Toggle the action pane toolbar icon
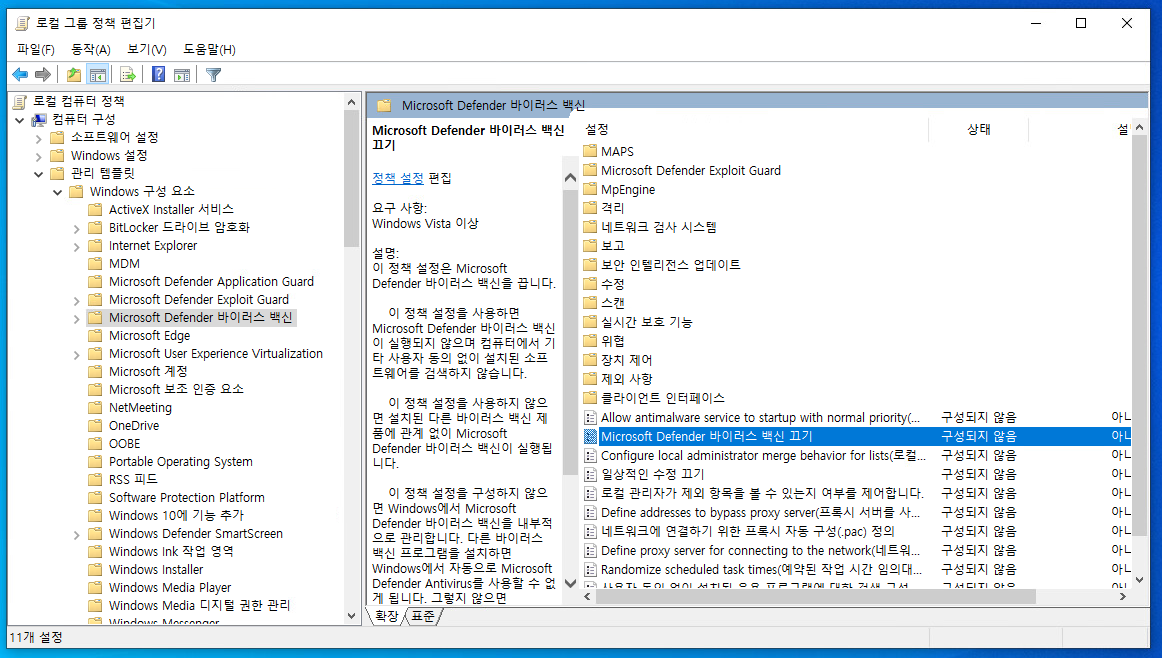The height and width of the screenshot is (658, 1162). 182,74
